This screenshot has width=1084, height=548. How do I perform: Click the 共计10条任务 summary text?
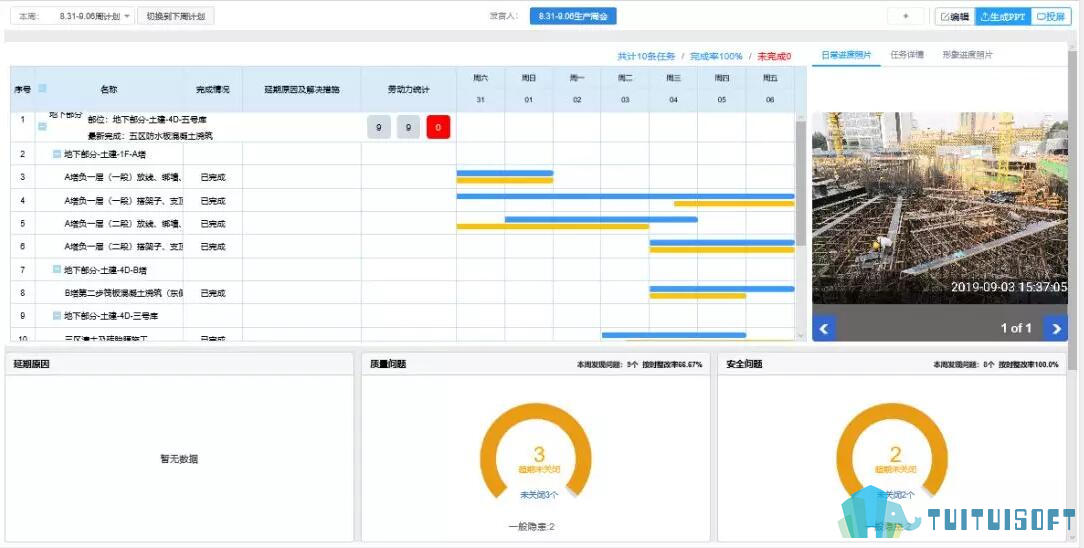point(646,56)
